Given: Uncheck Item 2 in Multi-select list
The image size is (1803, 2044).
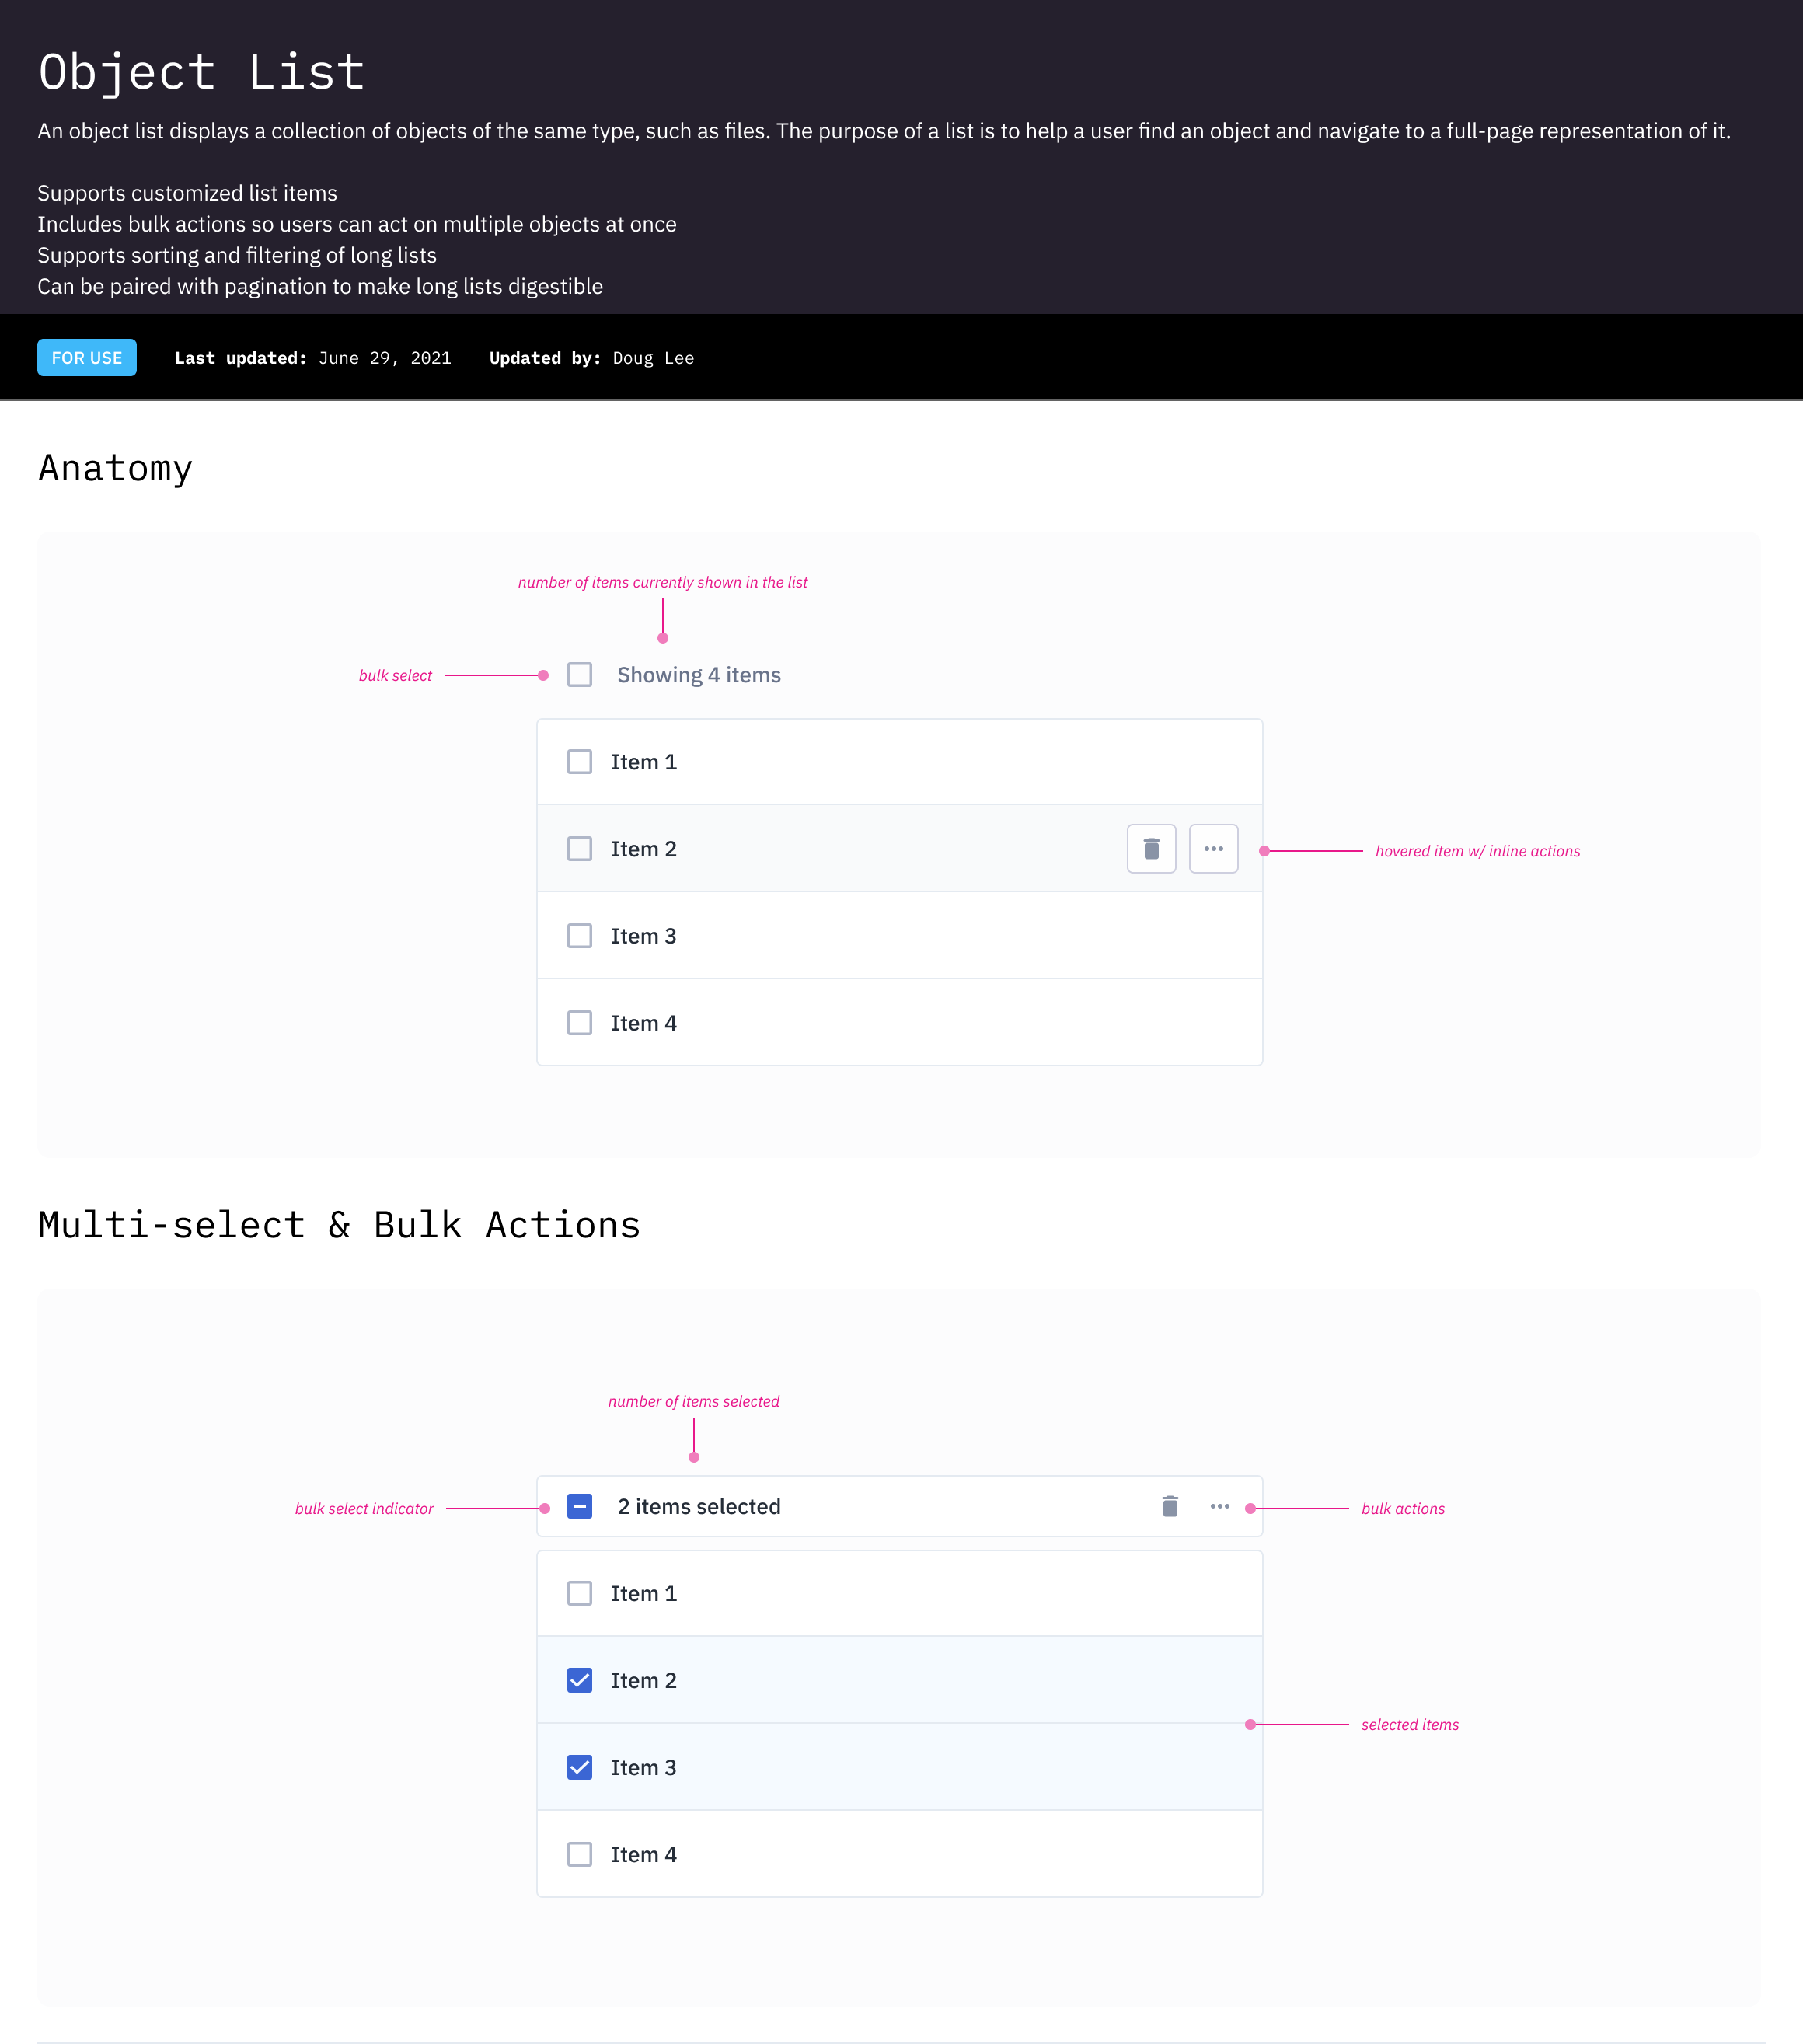Looking at the screenshot, I should tap(579, 1680).
